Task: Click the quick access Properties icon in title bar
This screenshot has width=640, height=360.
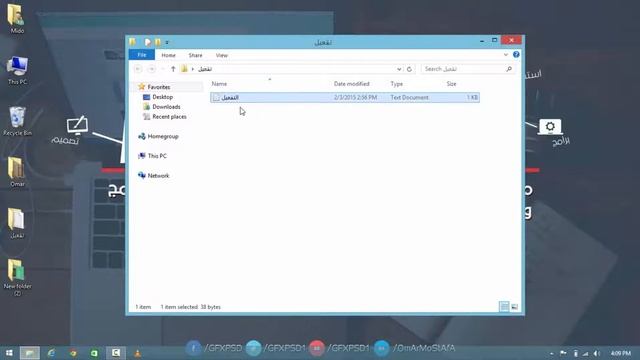Action: [147, 42]
